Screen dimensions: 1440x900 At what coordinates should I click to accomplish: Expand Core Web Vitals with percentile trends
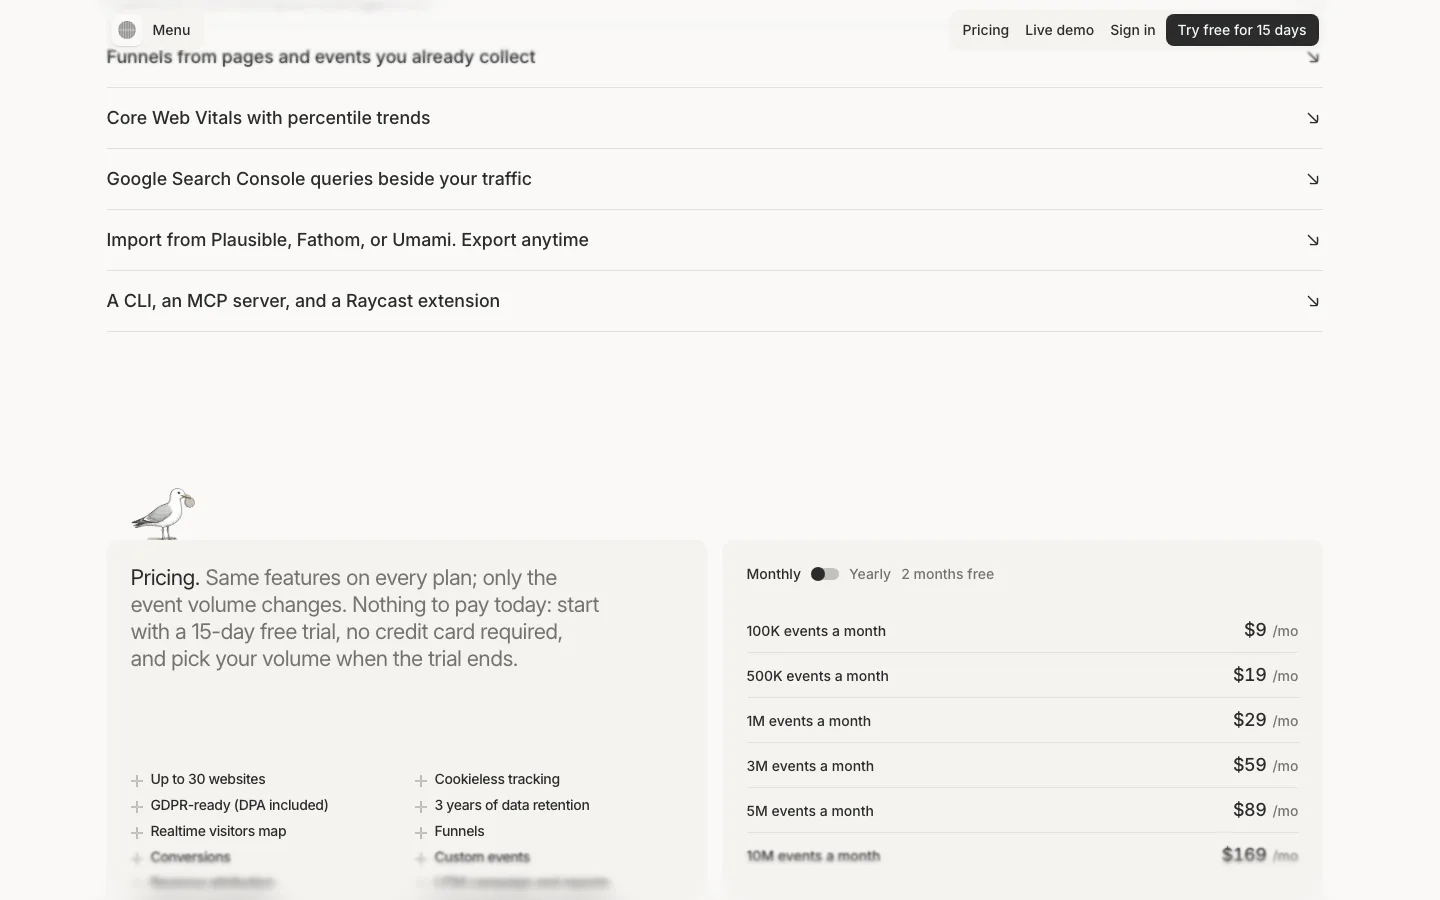click(x=714, y=118)
